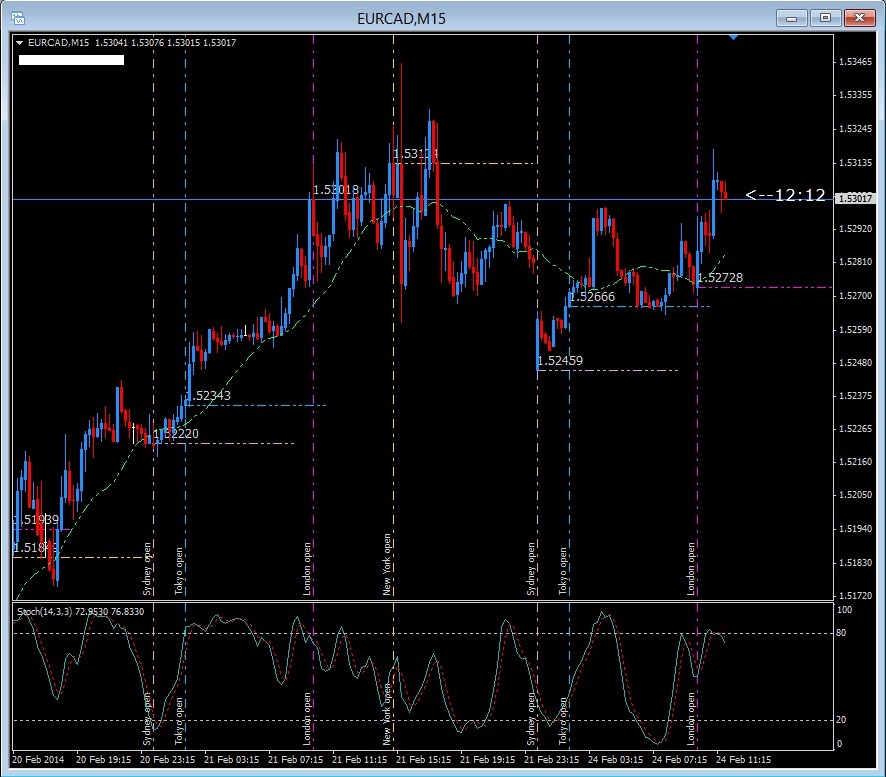Minimize the EURCAD,M15 chart window
This screenshot has width=886, height=777.
click(791, 17)
